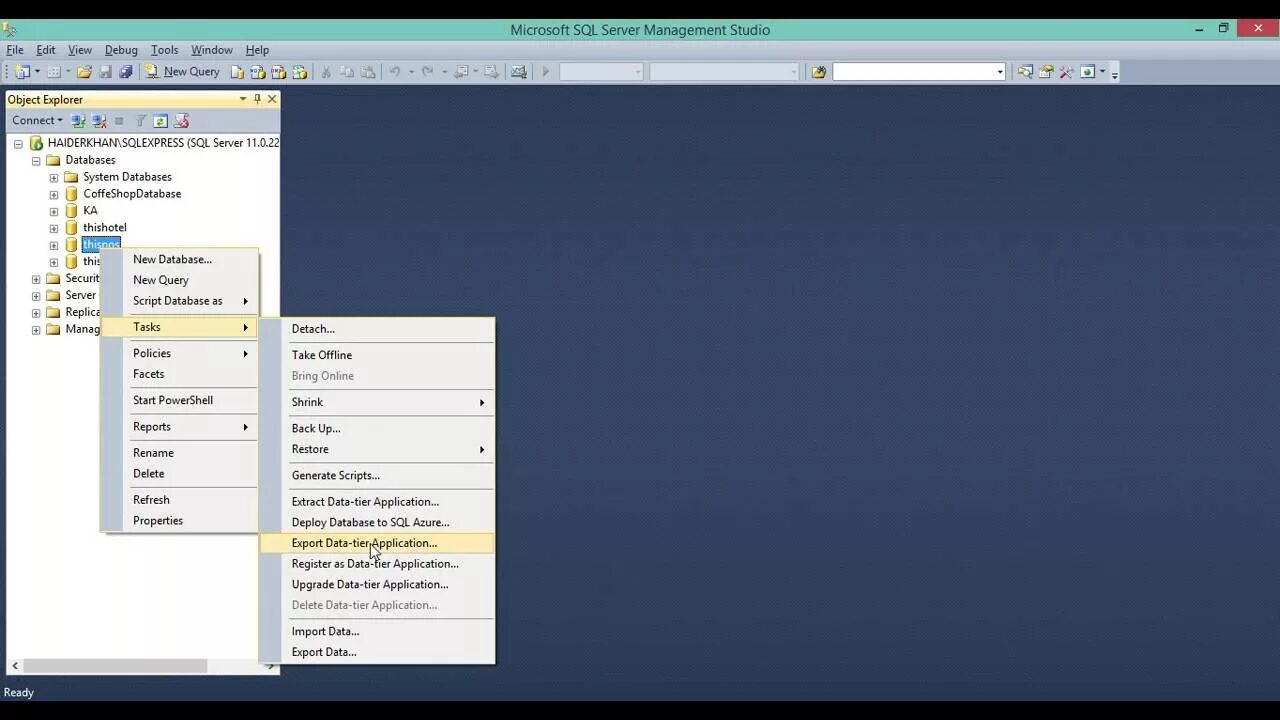Choose Properties in the context menu
Viewport: 1280px width, 720px height.
point(179,520)
